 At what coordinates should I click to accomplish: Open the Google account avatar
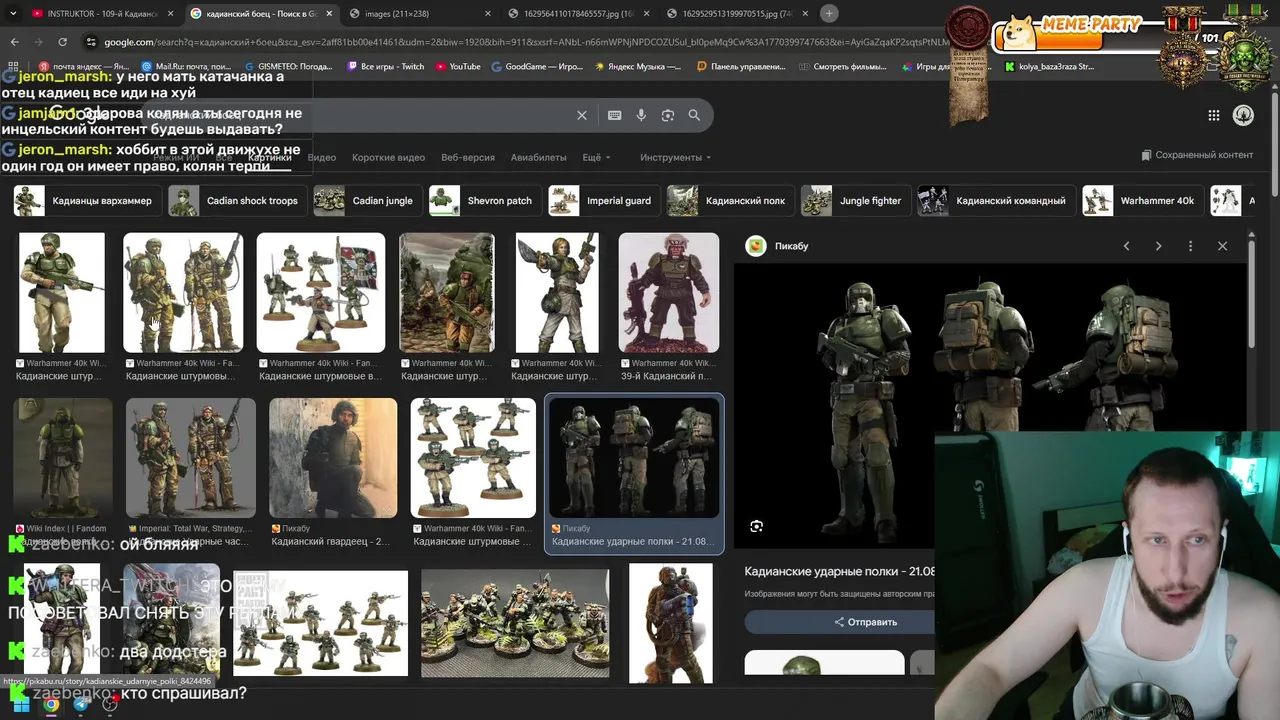1243,115
